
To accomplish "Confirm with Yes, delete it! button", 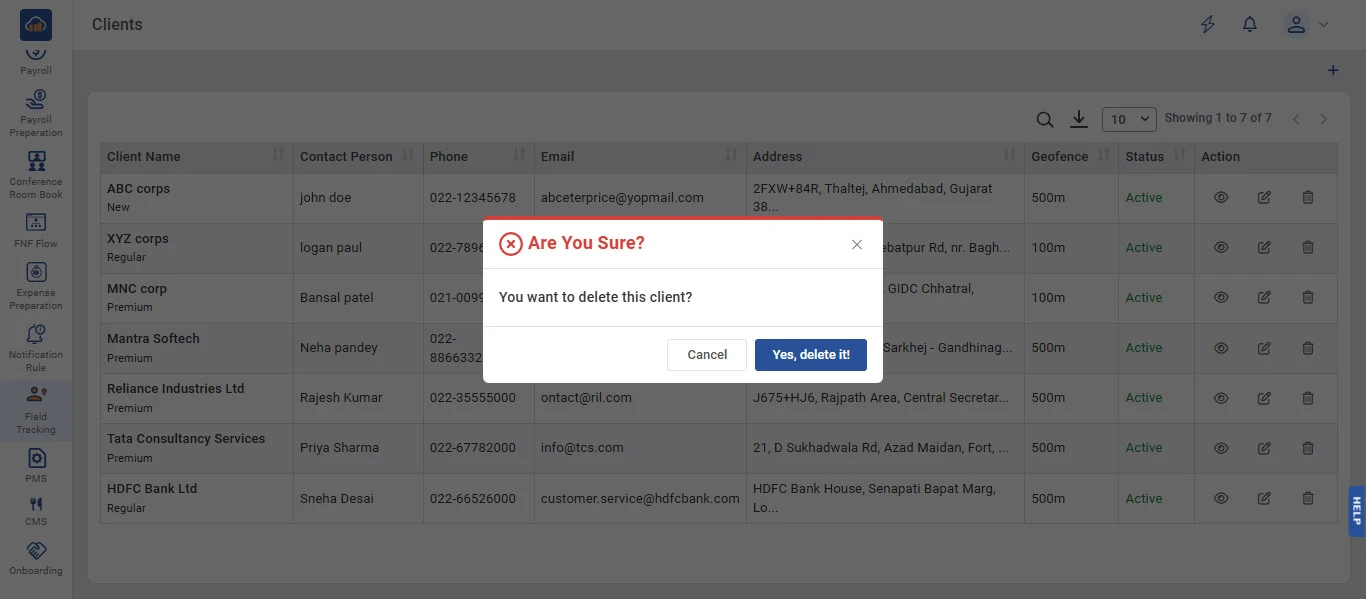I will pos(810,355).
